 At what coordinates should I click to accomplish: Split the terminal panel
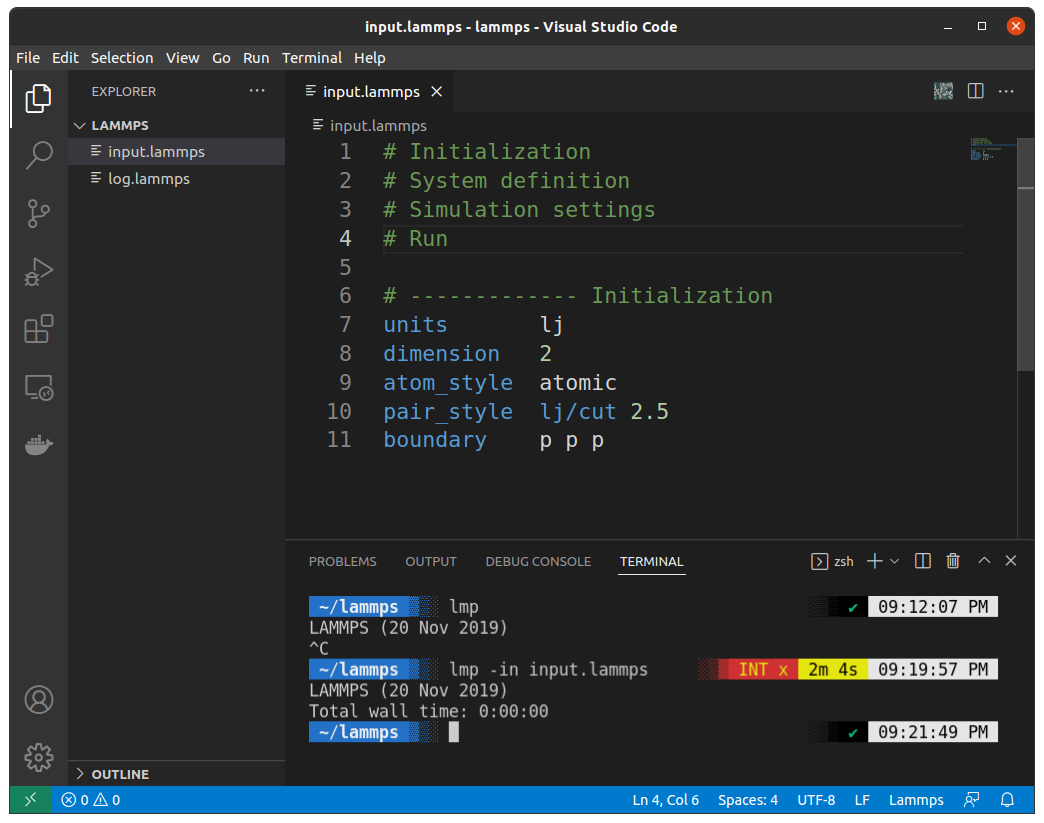(x=923, y=561)
